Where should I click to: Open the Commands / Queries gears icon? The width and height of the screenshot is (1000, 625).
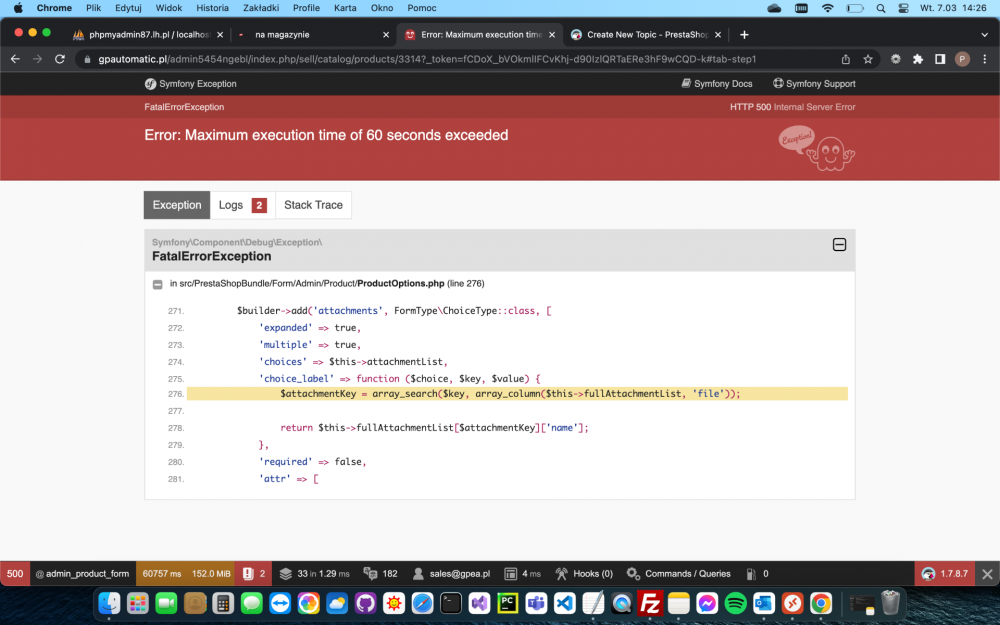(x=633, y=573)
